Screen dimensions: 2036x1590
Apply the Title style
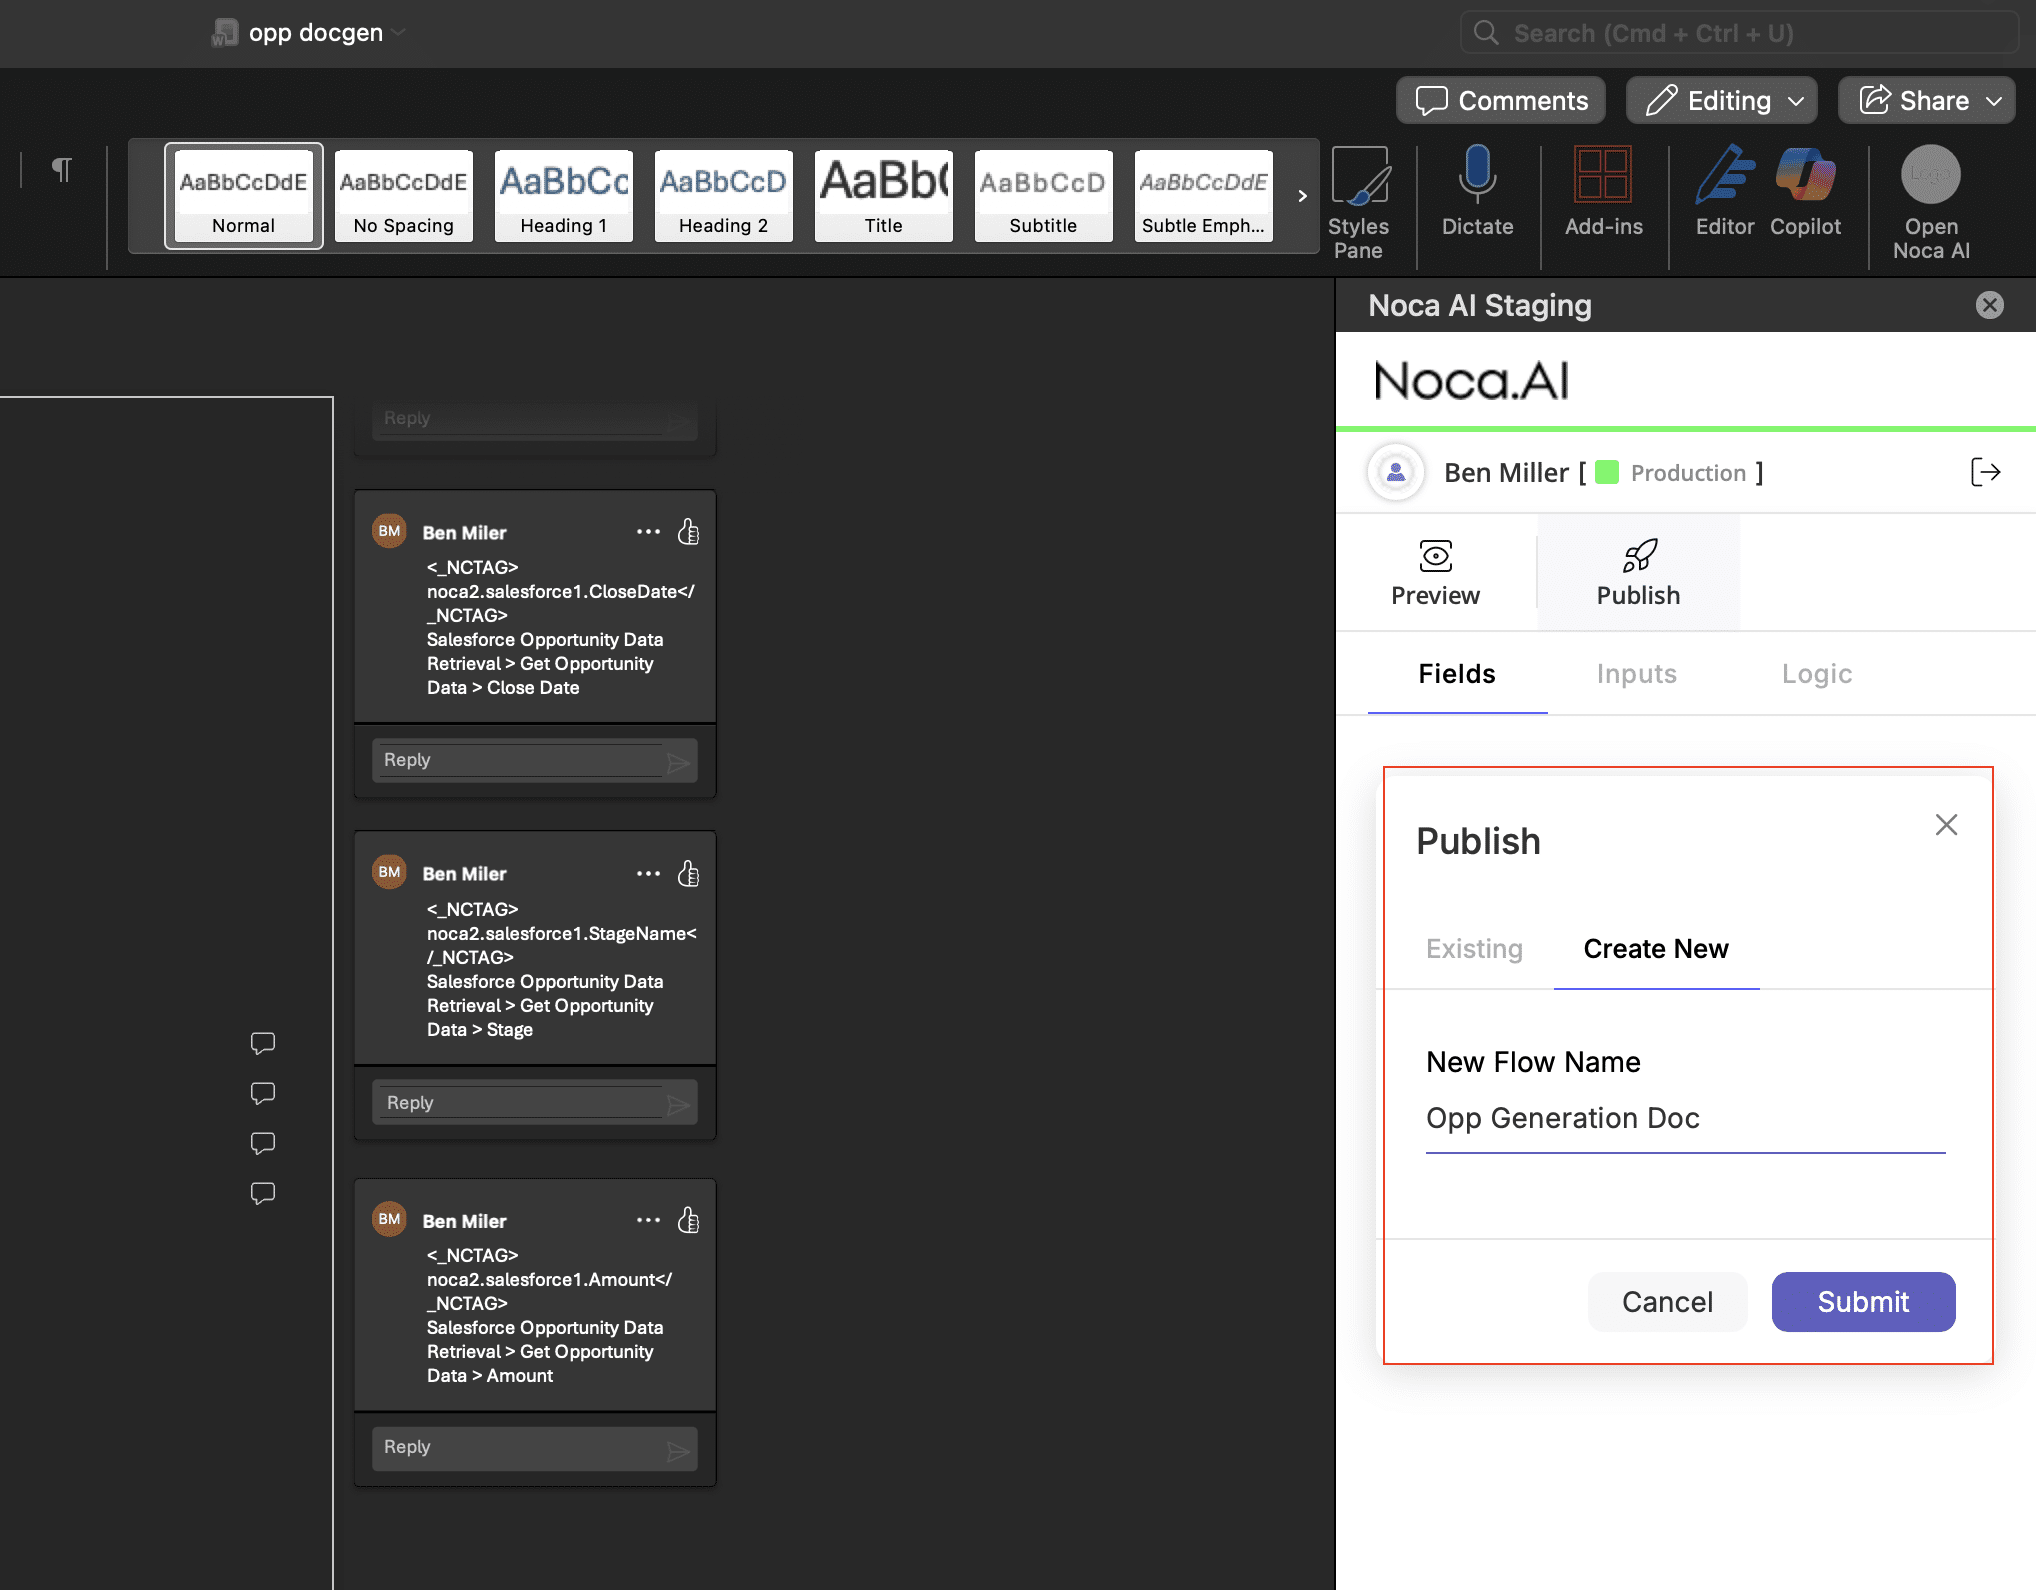[x=883, y=196]
